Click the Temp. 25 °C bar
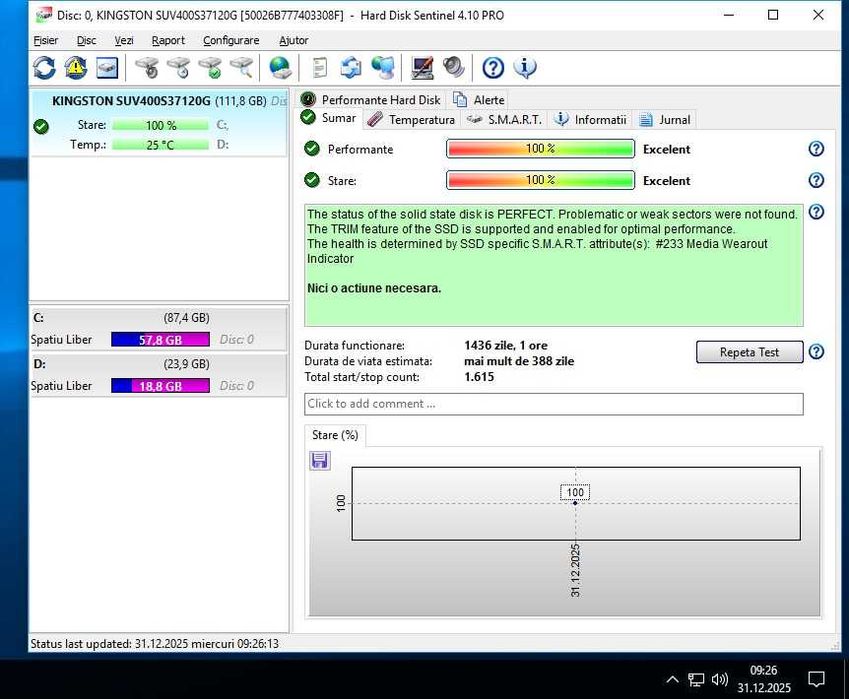The image size is (849, 699). (160, 145)
